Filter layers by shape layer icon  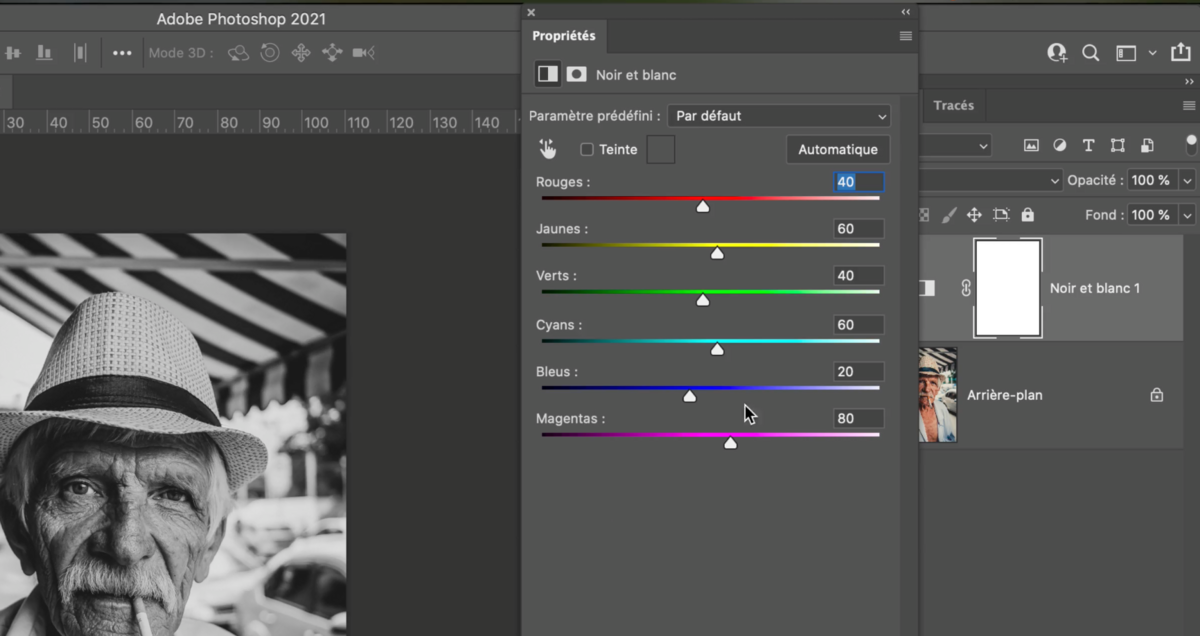pos(1118,145)
